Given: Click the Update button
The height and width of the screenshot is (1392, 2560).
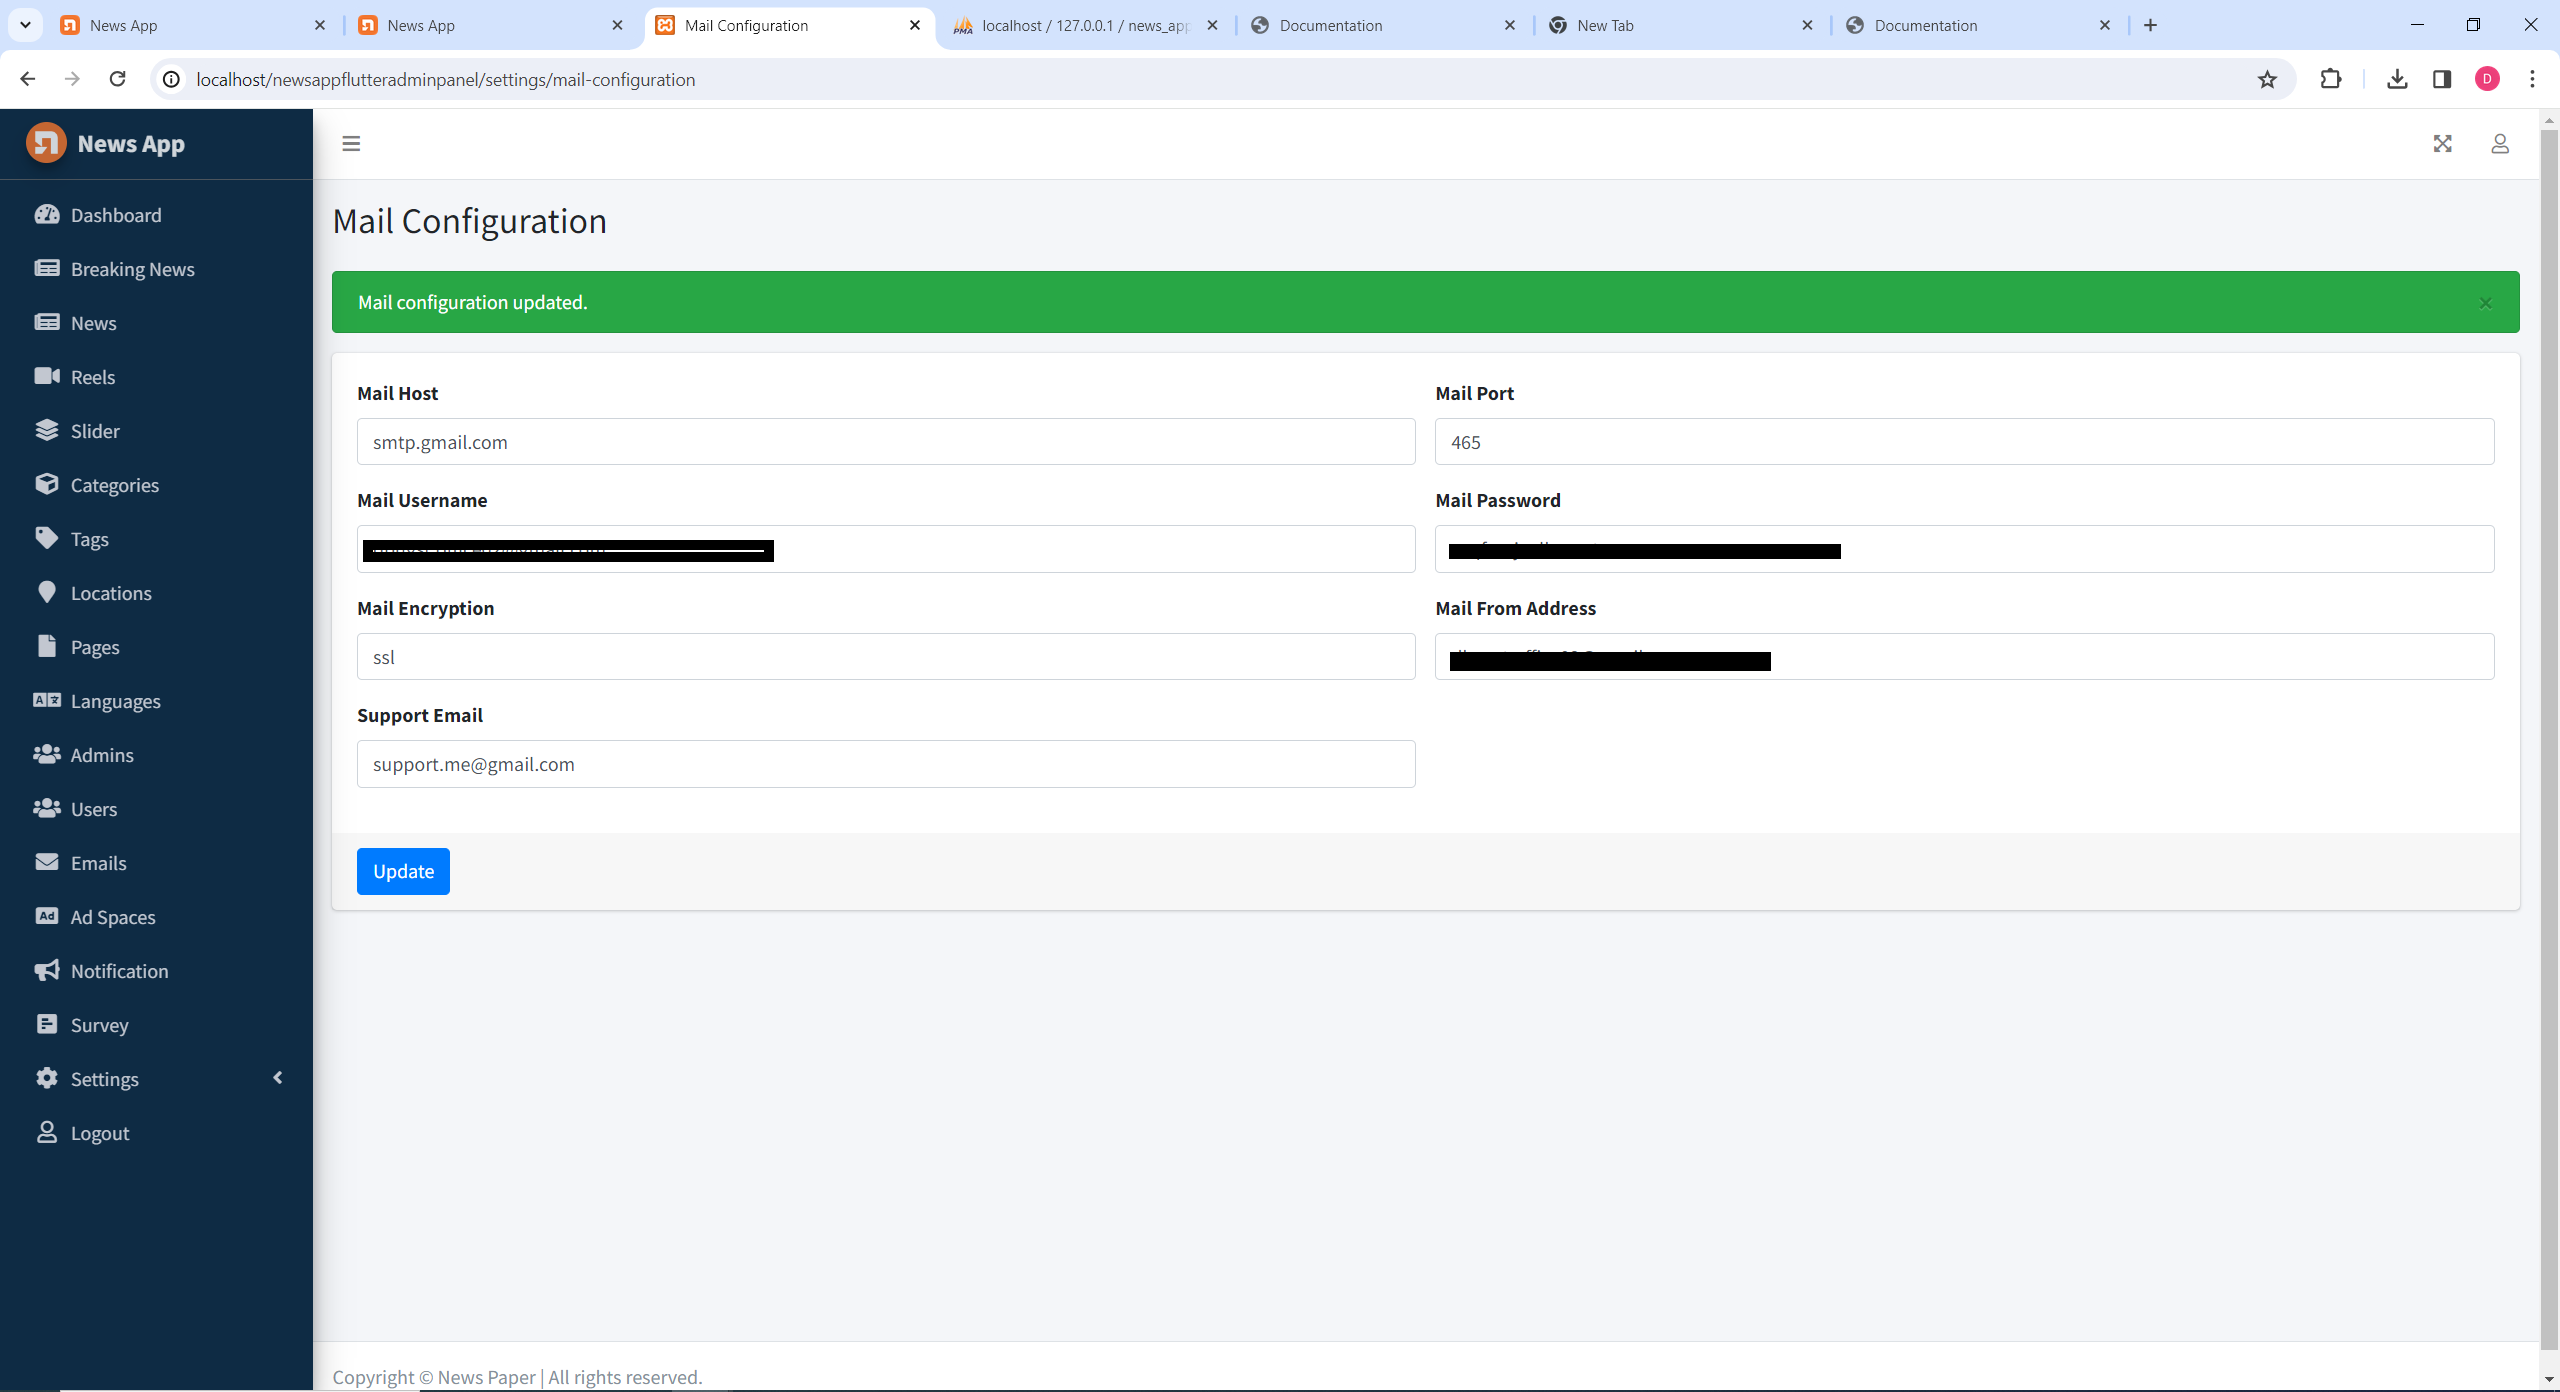Looking at the screenshot, I should (x=403, y=871).
